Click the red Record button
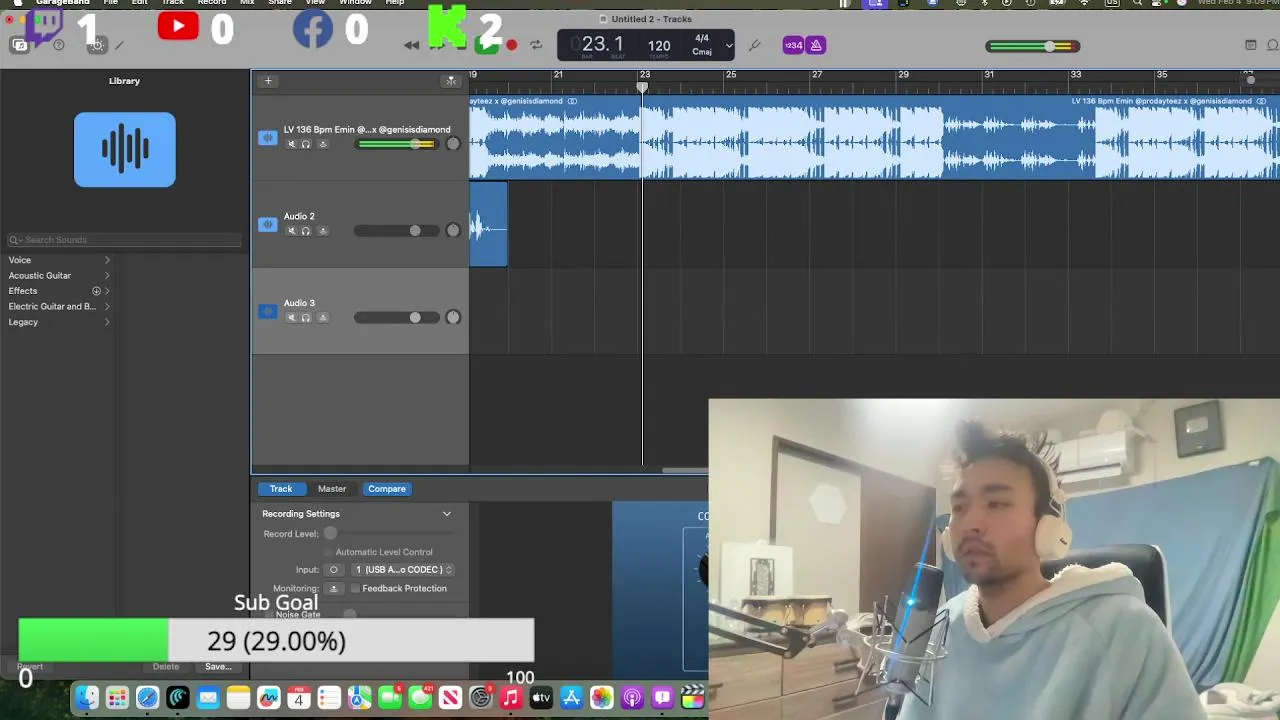Screen dimensions: 1280x720 512,45
